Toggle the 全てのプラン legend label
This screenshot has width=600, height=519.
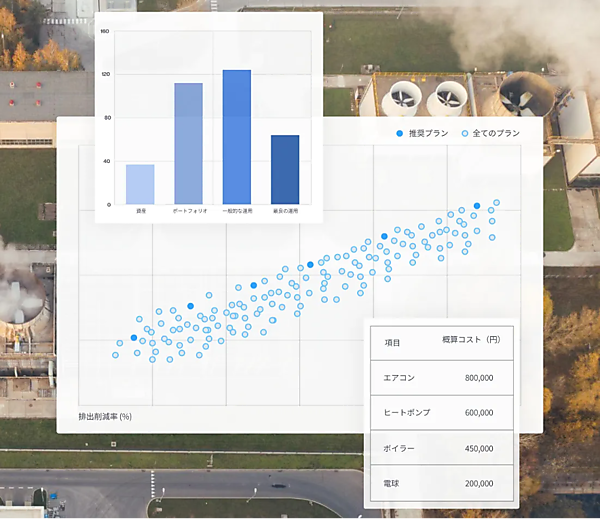tap(496, 133)
